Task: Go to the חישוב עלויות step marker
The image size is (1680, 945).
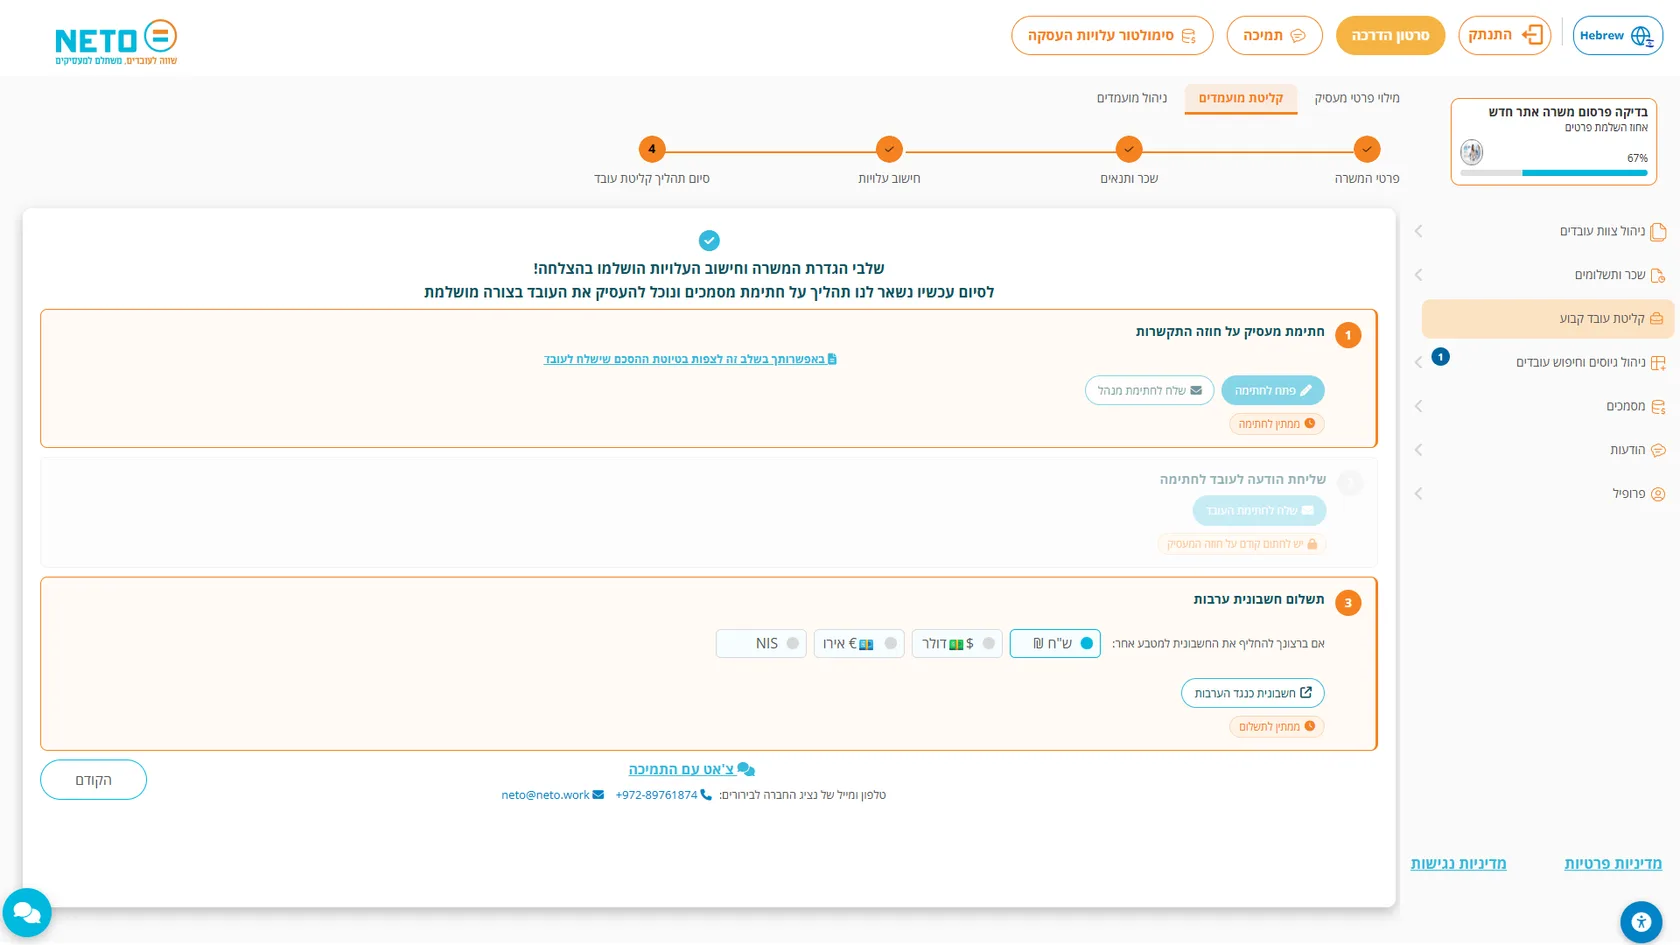Action: 889,150
